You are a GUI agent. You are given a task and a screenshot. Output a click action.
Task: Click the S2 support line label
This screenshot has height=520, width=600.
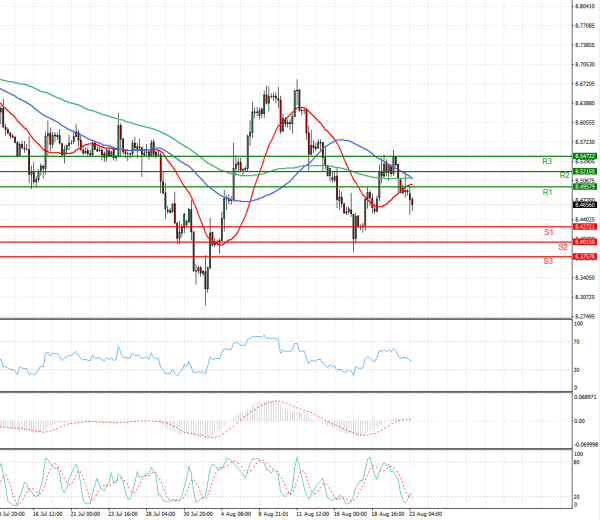[562, 247]
